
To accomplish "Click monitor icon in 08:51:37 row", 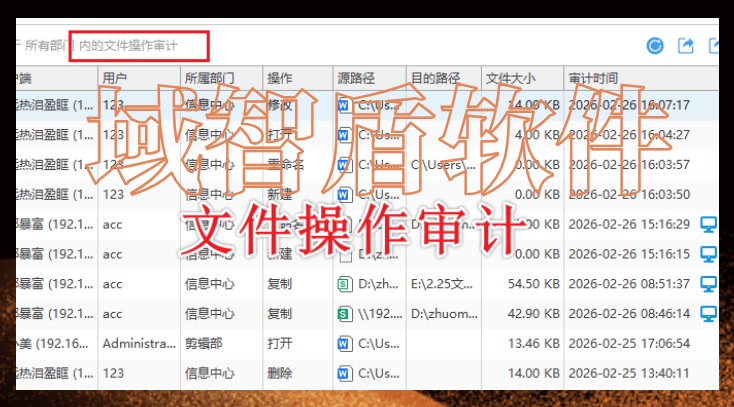I will point(709,284).
